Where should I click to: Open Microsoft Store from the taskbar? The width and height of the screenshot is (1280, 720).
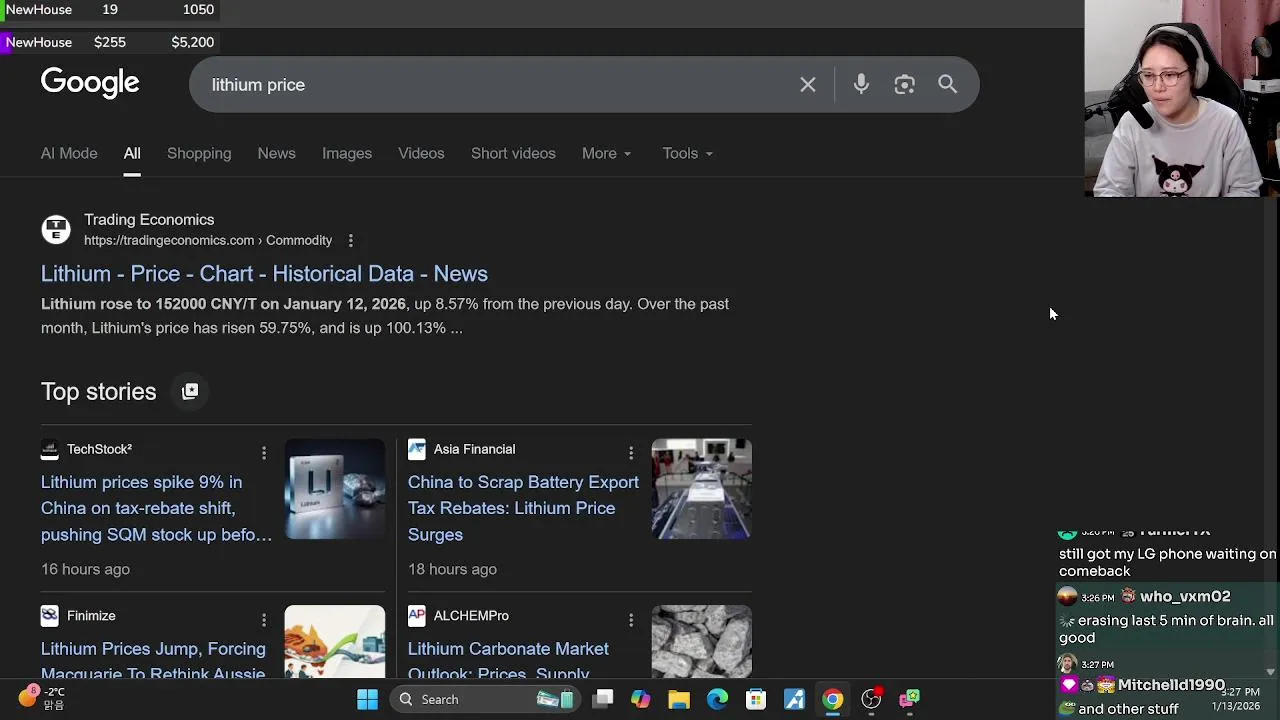756,699
